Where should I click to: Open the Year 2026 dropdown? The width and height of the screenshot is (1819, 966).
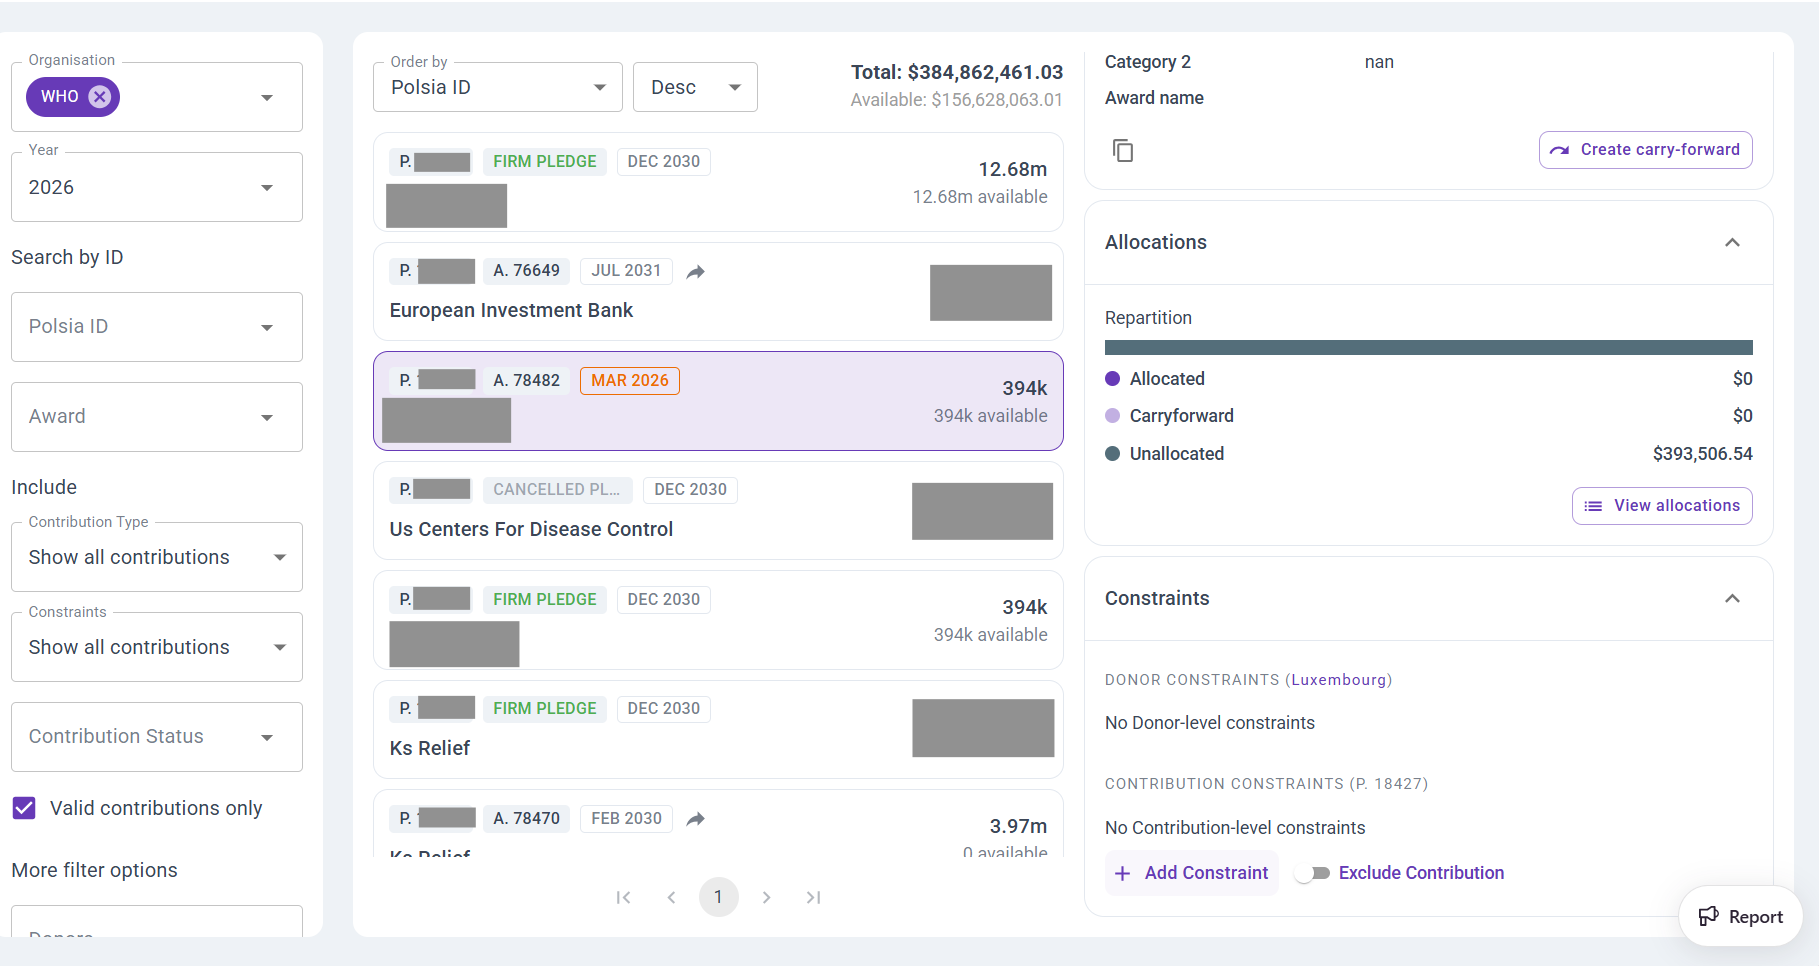(156, 188)
